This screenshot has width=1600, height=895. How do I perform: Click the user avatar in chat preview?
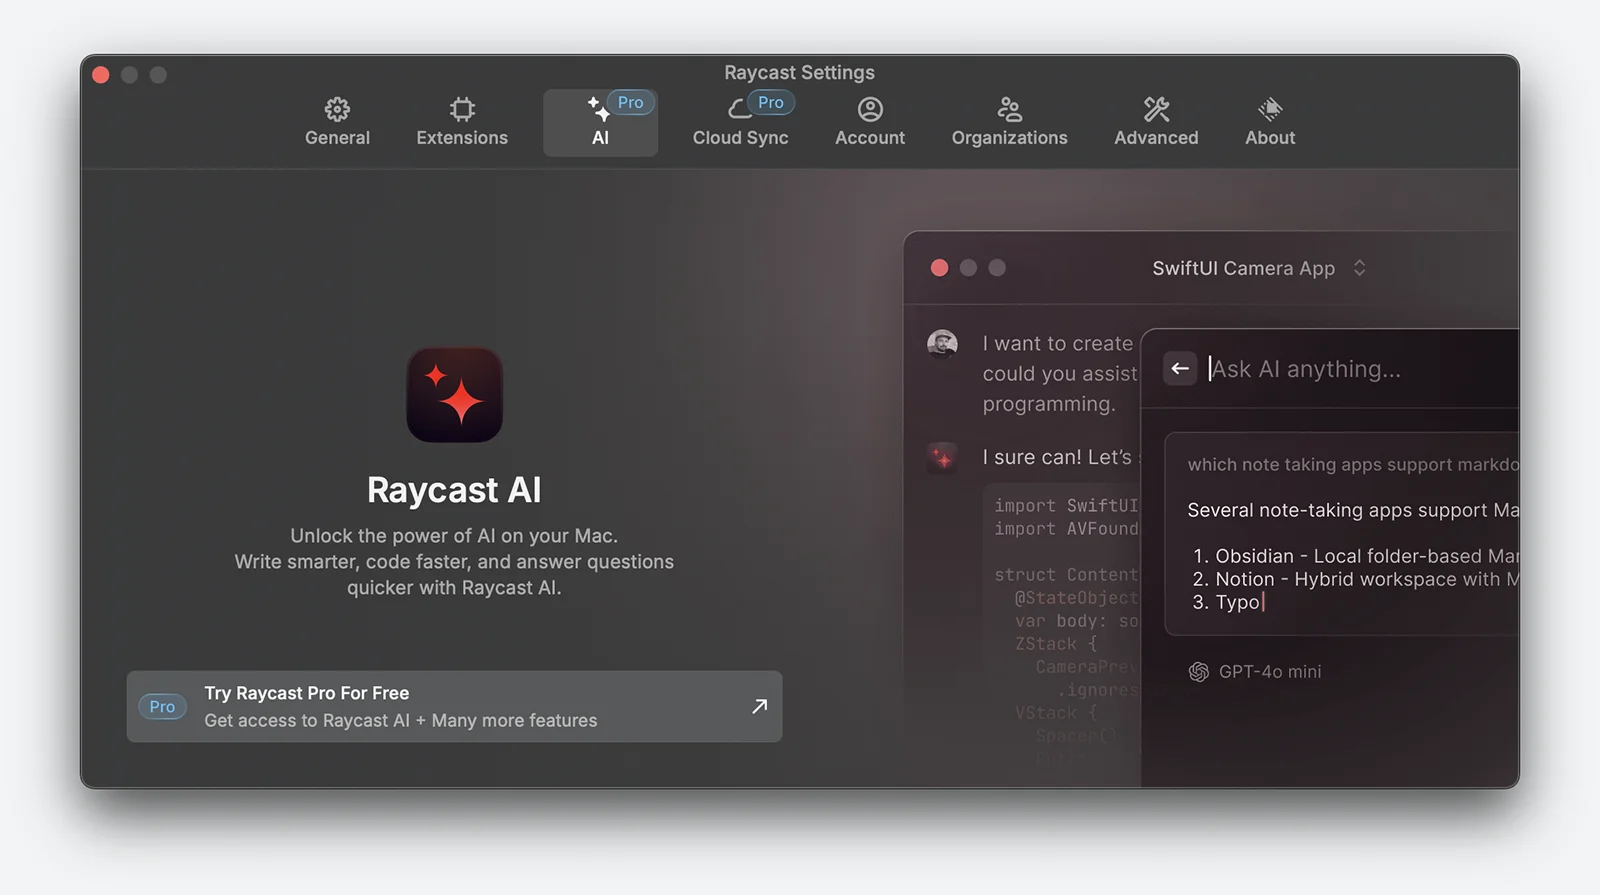pyautogui.click(x=942, y=343)
